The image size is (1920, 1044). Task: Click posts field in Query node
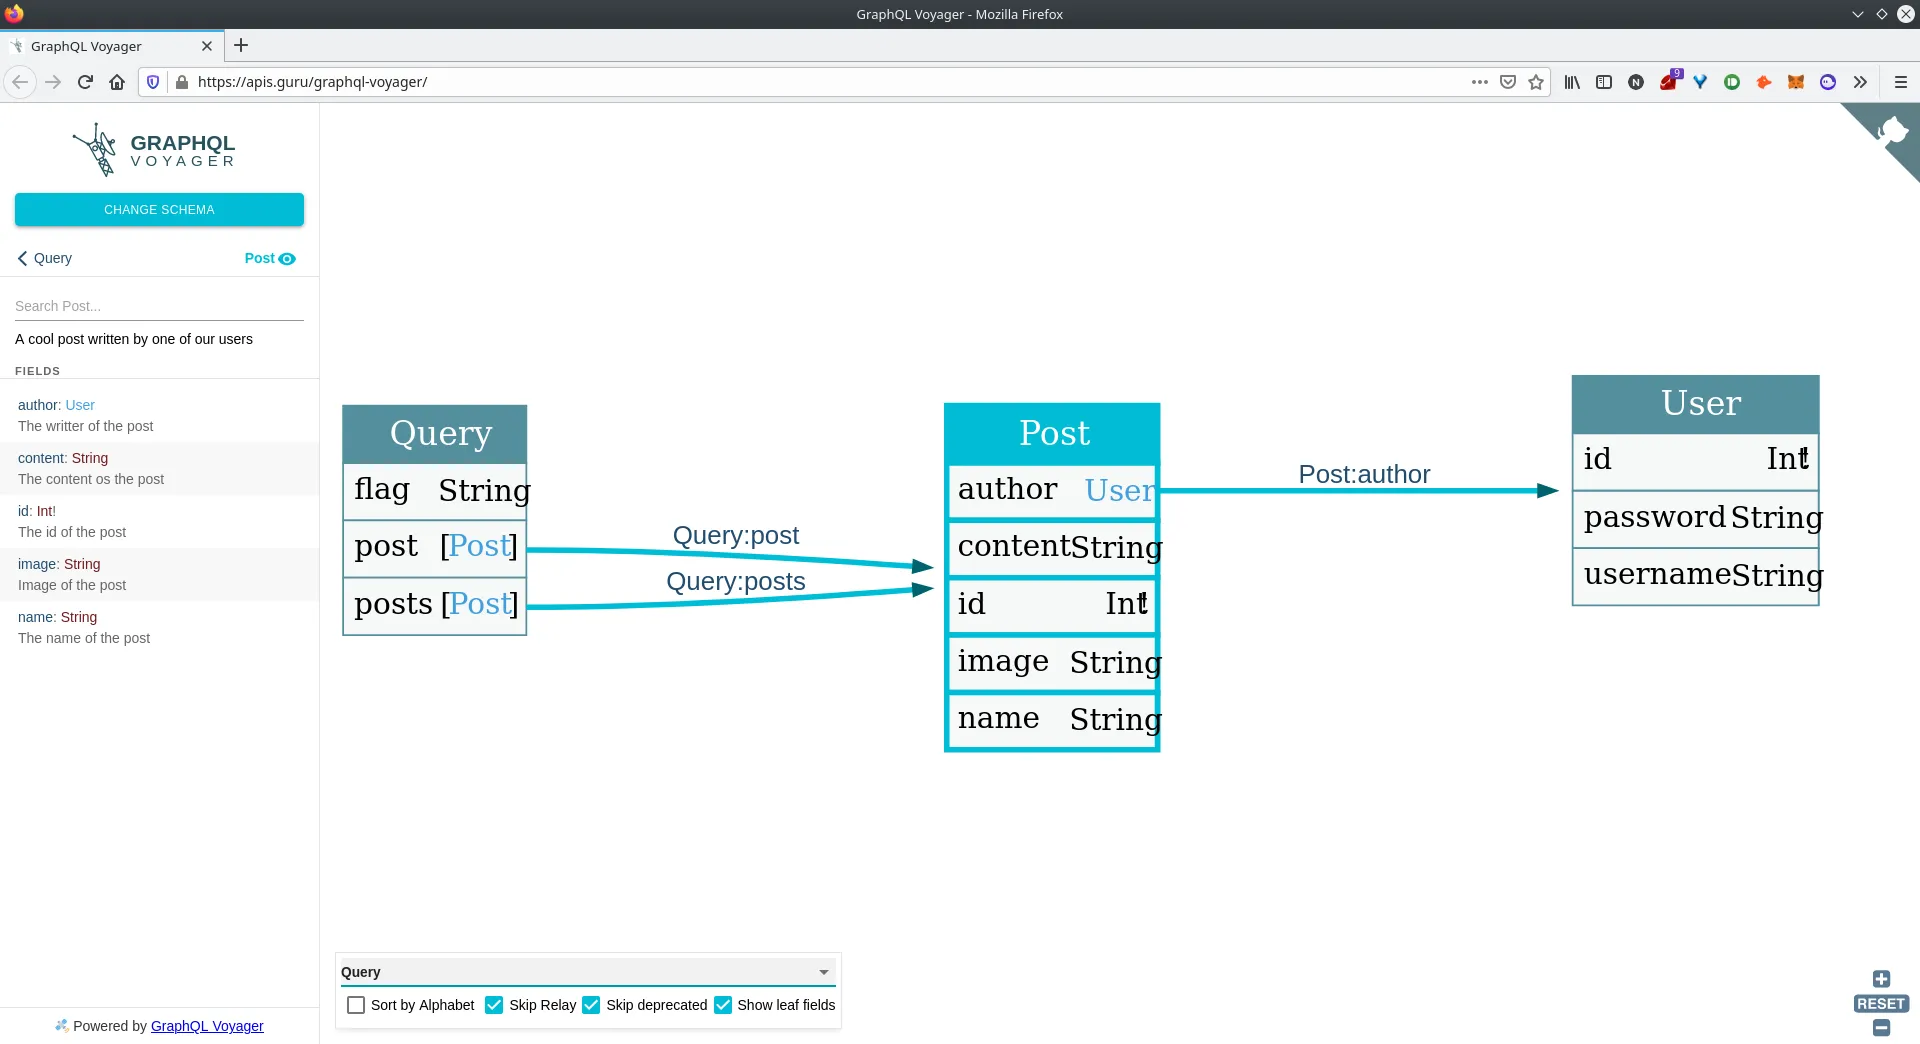pyautogui.click(x=435, y=605)
